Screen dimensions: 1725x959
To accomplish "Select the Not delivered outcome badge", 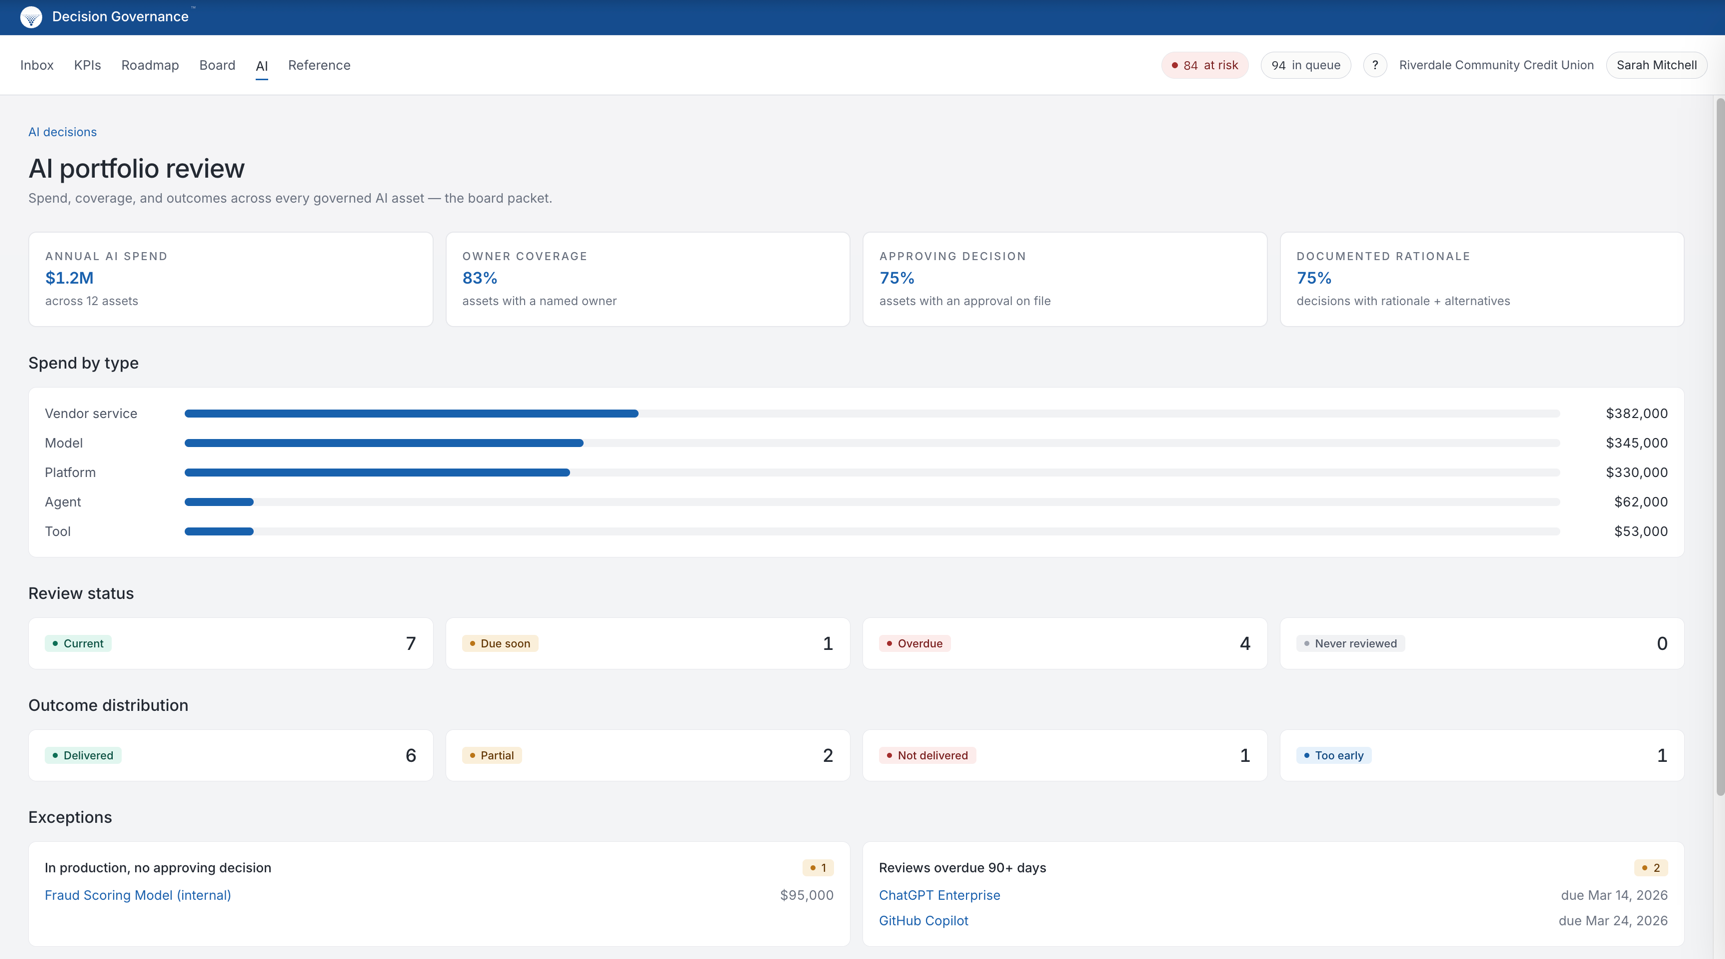I will pyautogui.click(x=927, y=755).
